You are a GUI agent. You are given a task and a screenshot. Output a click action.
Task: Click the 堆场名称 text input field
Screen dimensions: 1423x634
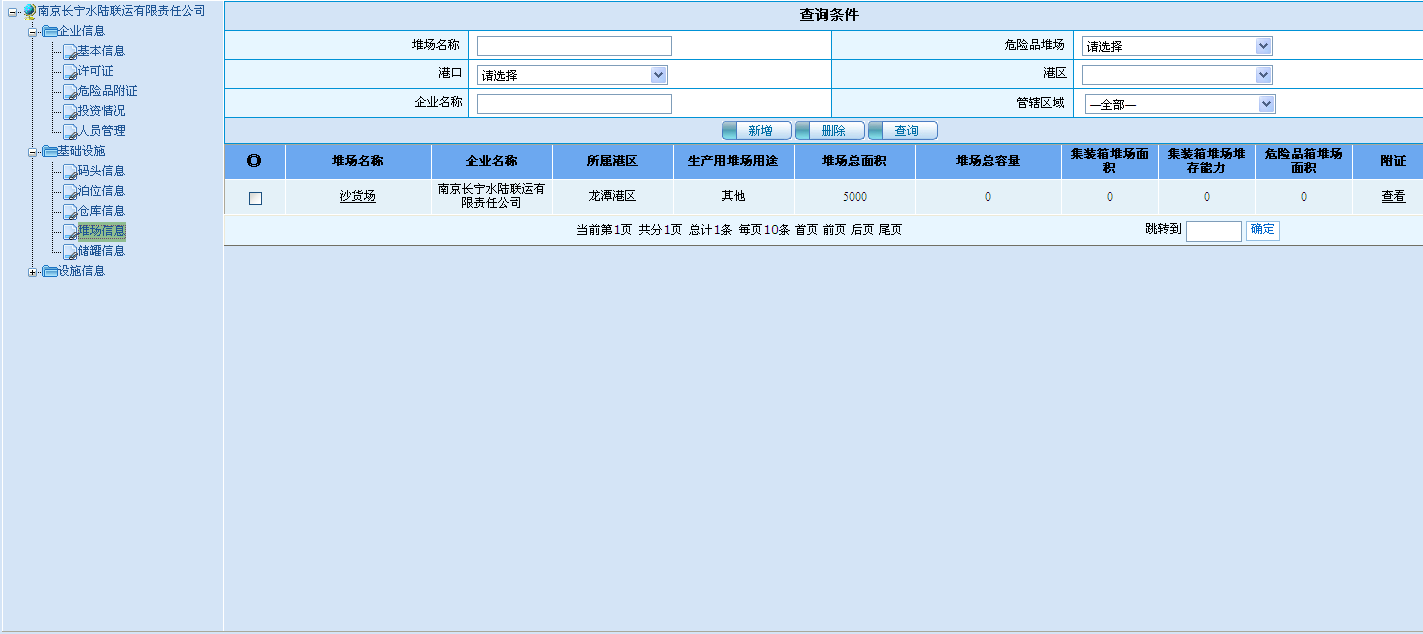point(574,46)
